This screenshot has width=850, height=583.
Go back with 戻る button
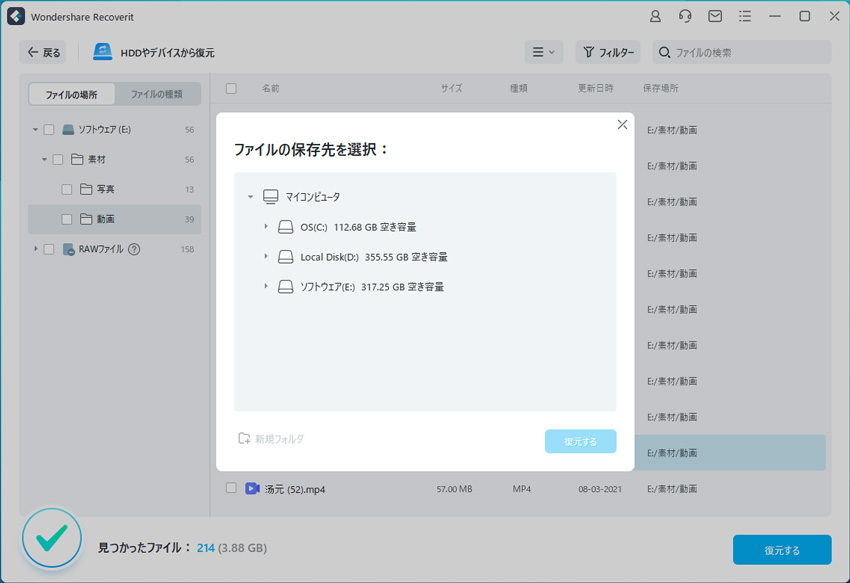click(x=43, y=52)
